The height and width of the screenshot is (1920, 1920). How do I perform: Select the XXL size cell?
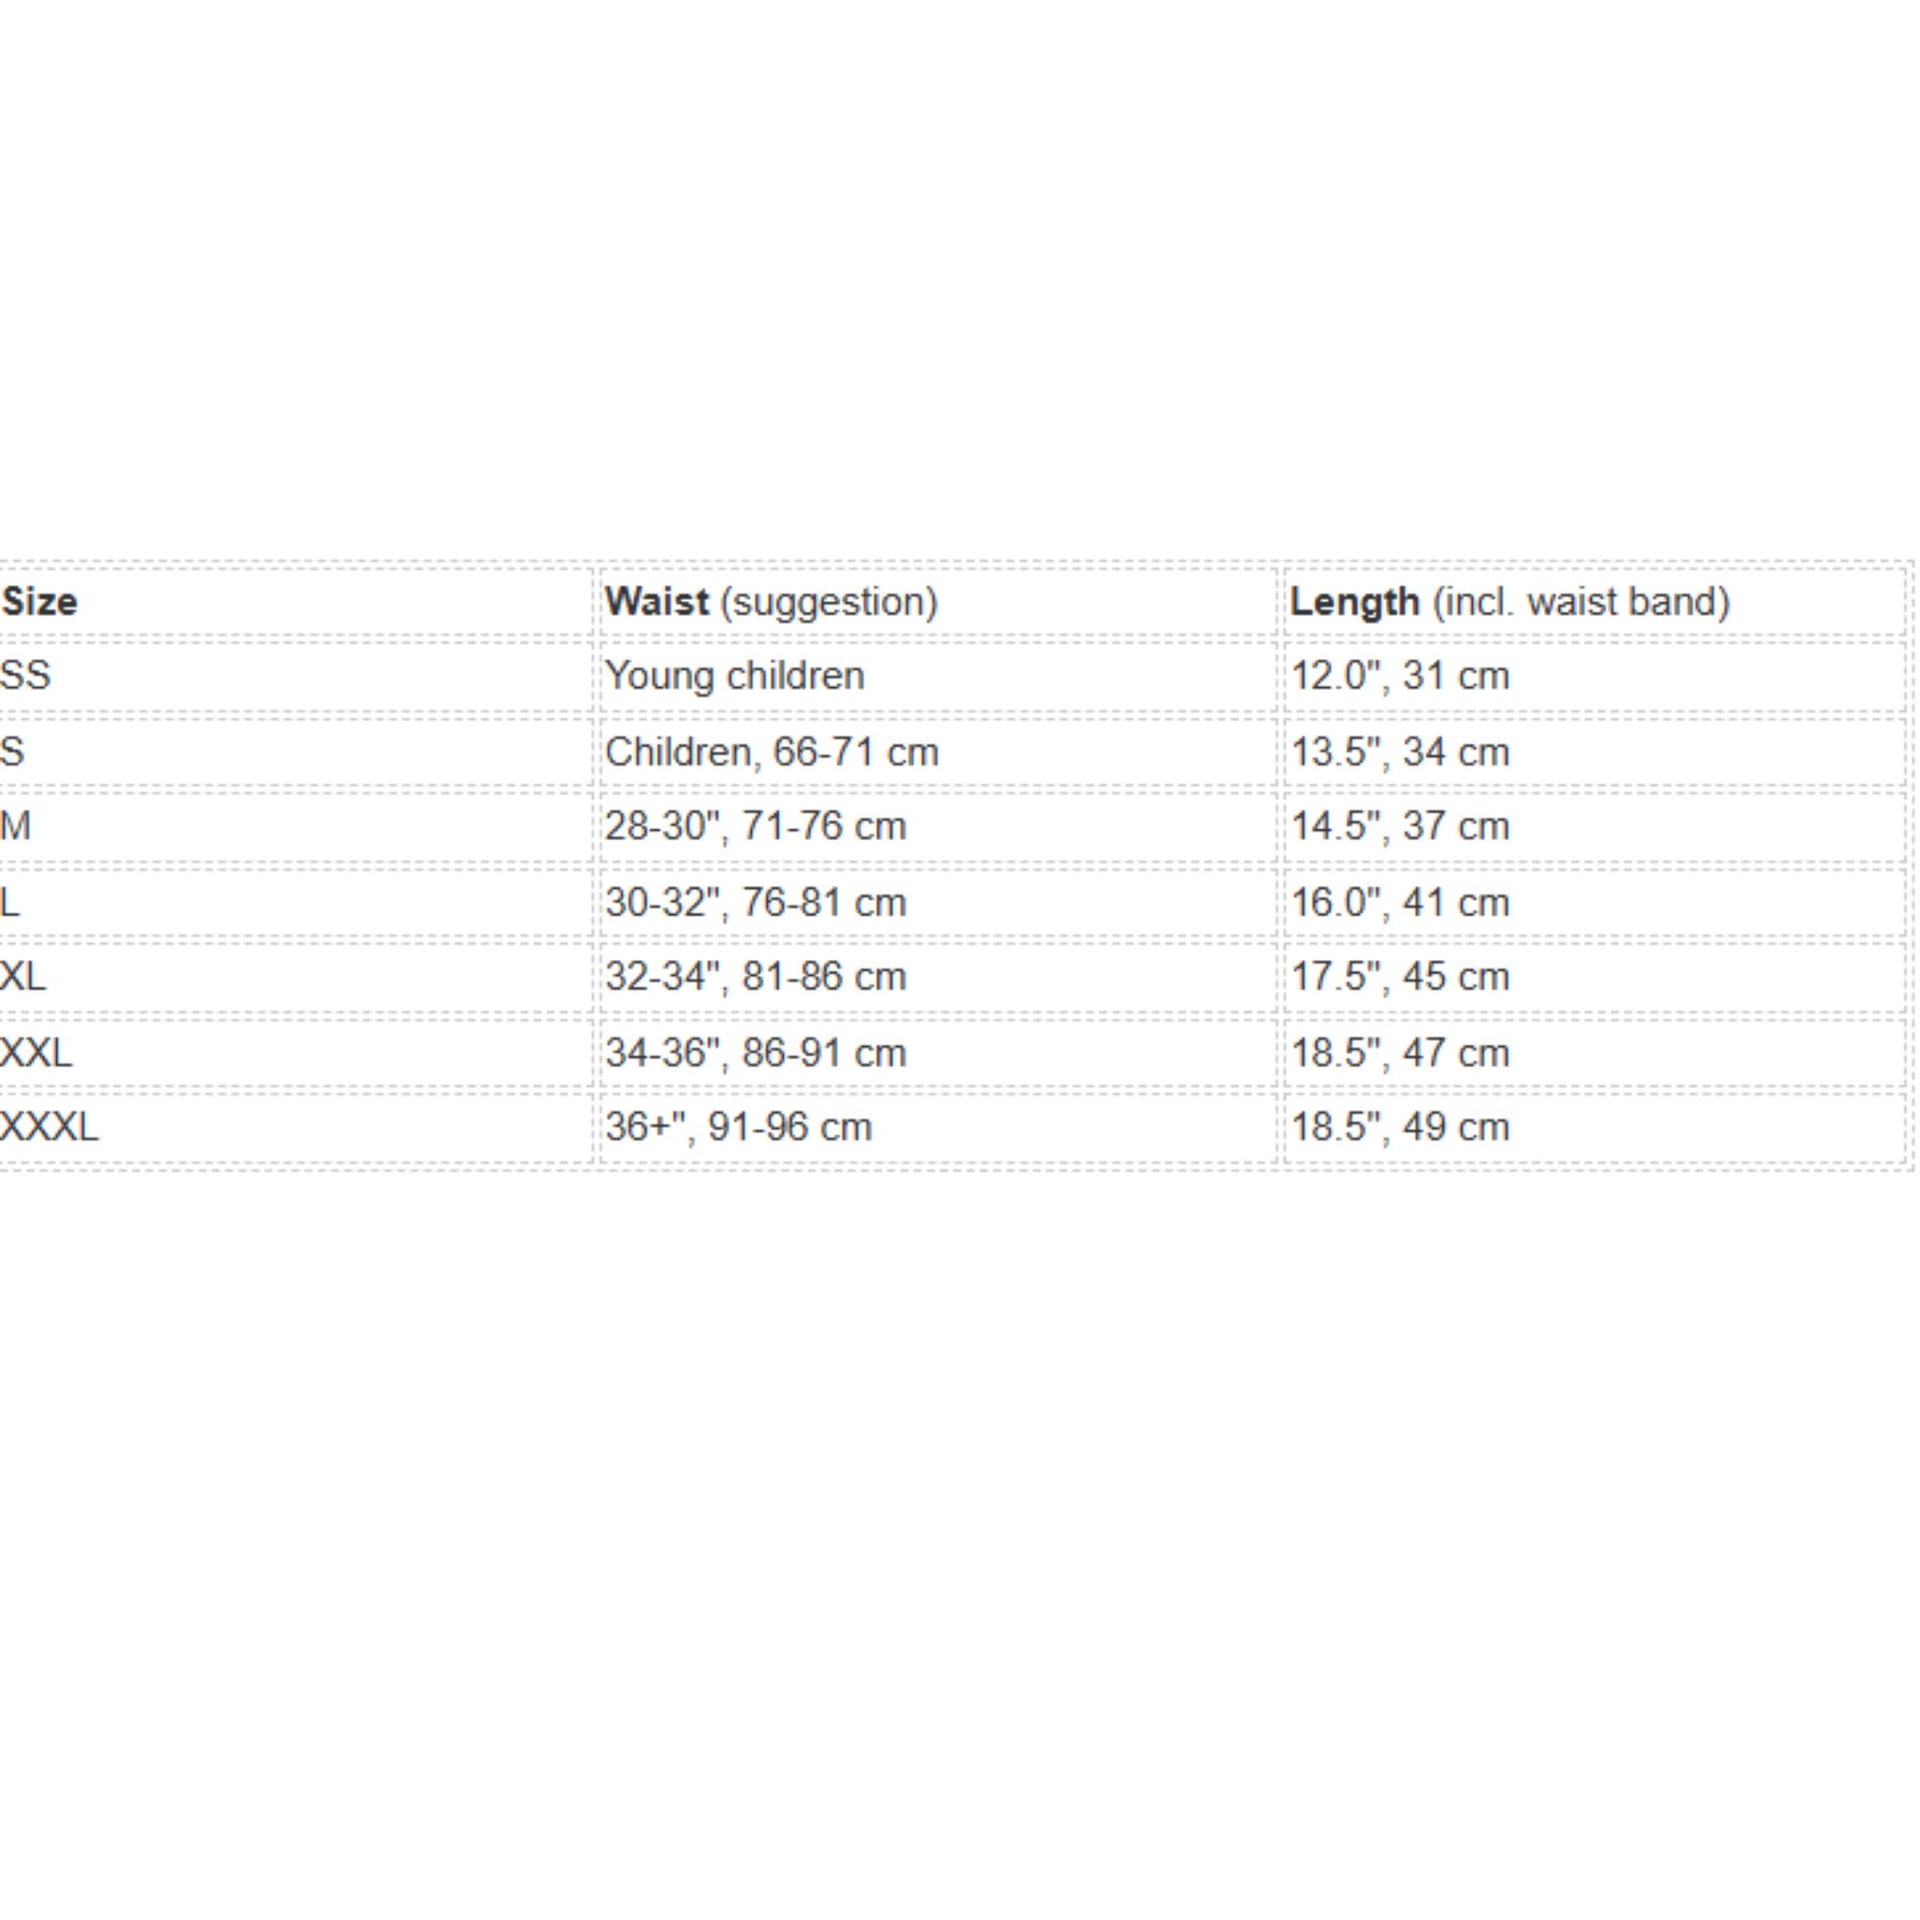pos(37,1052)
